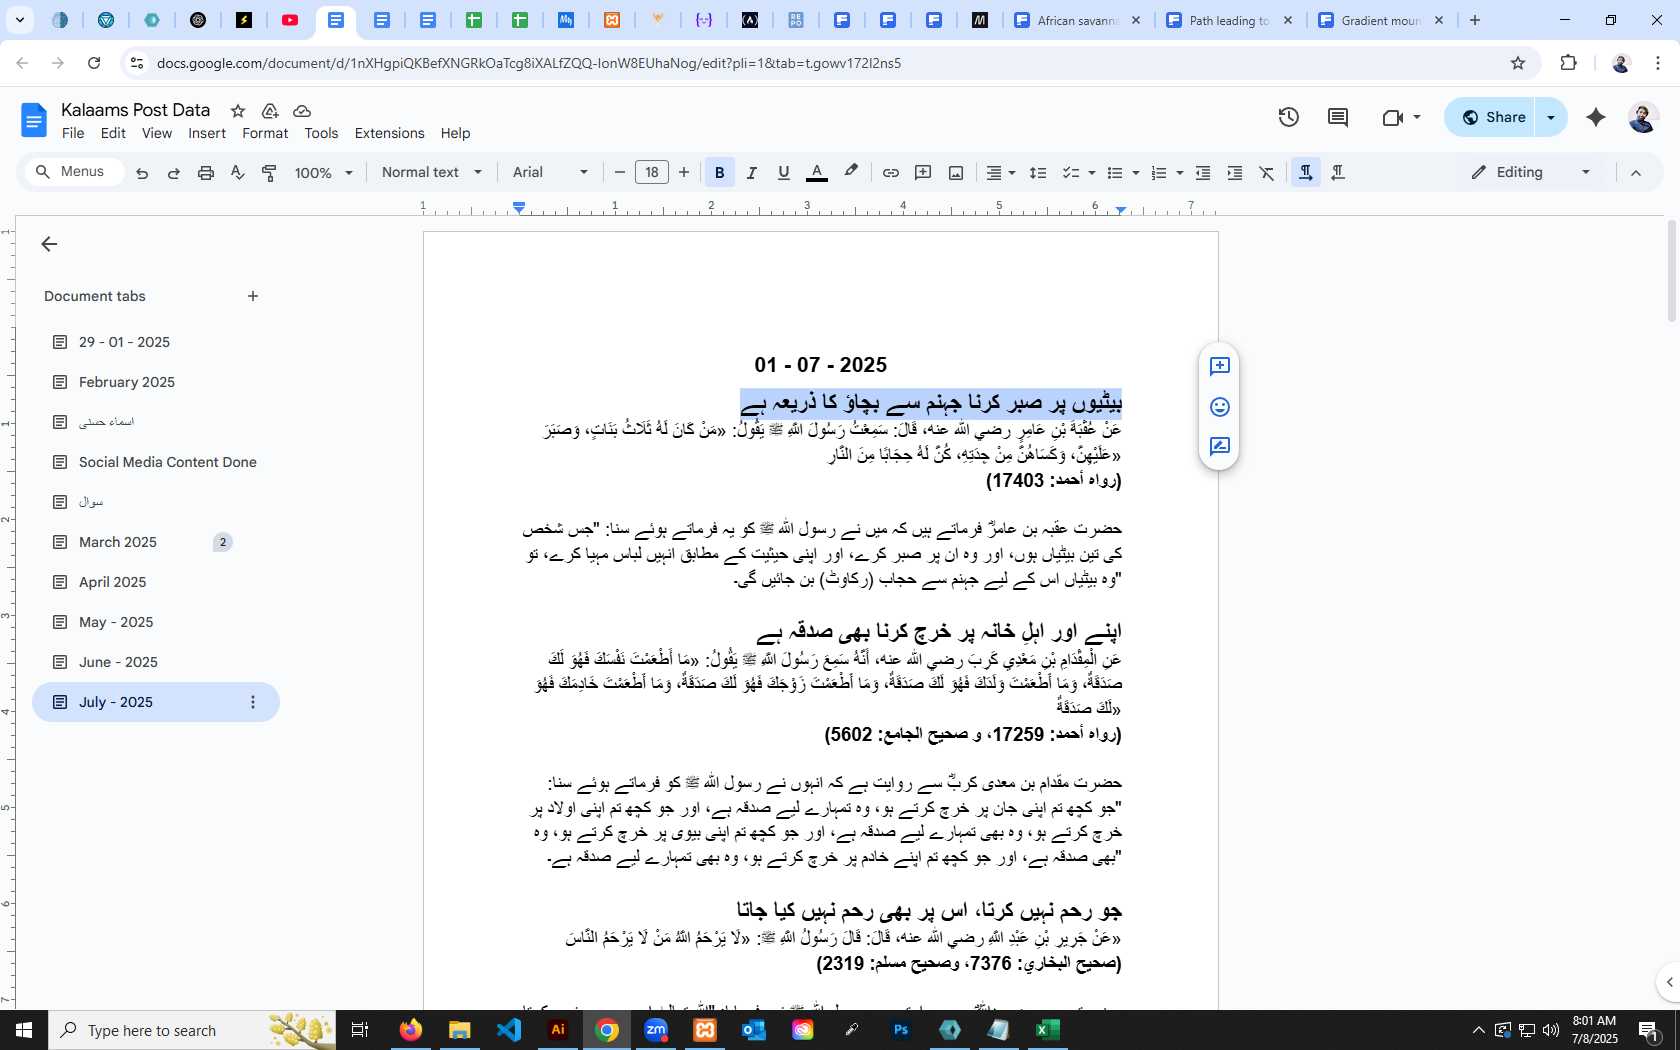The image size is (1680, 1050).
Task: Add emoji reaction from margin button
Action: tap(1219, 407)
